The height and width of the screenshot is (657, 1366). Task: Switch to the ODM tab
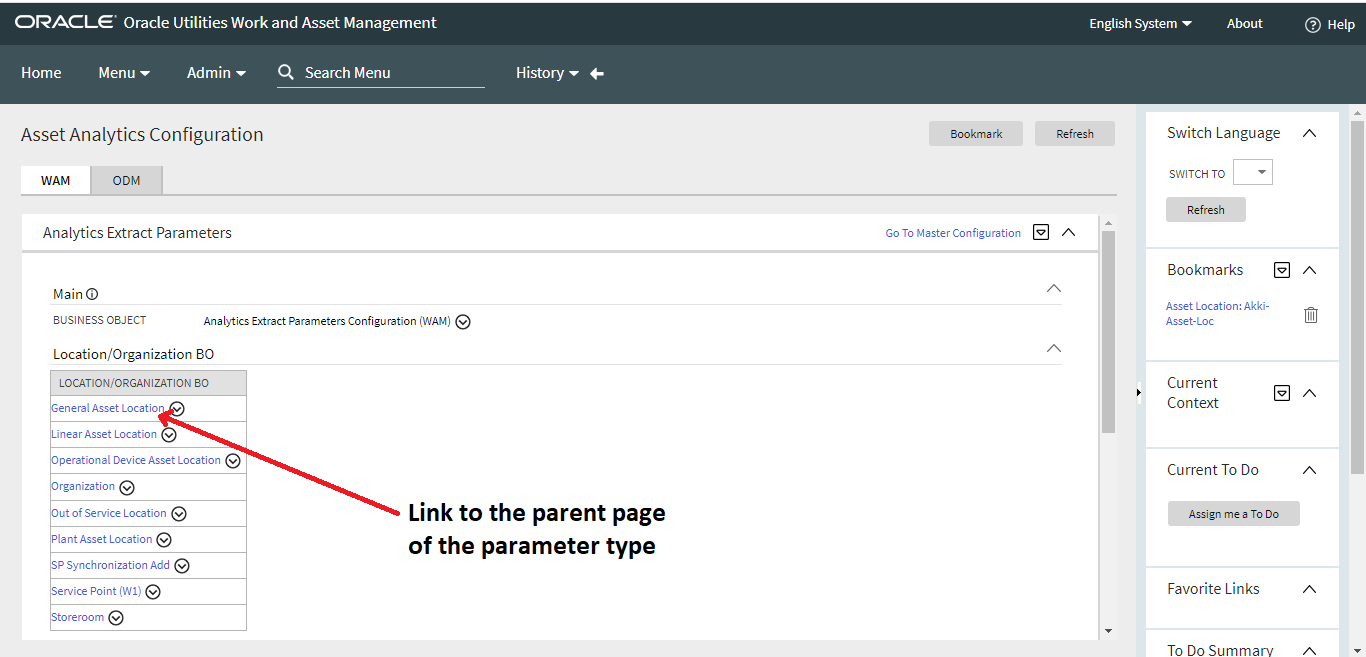coord(126,180)
